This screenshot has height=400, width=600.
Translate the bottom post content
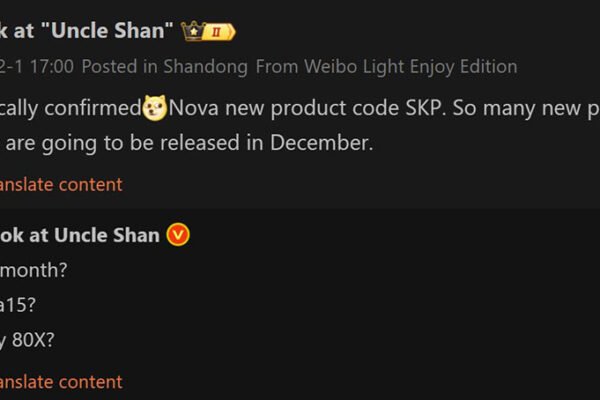(x=62, y=382)
